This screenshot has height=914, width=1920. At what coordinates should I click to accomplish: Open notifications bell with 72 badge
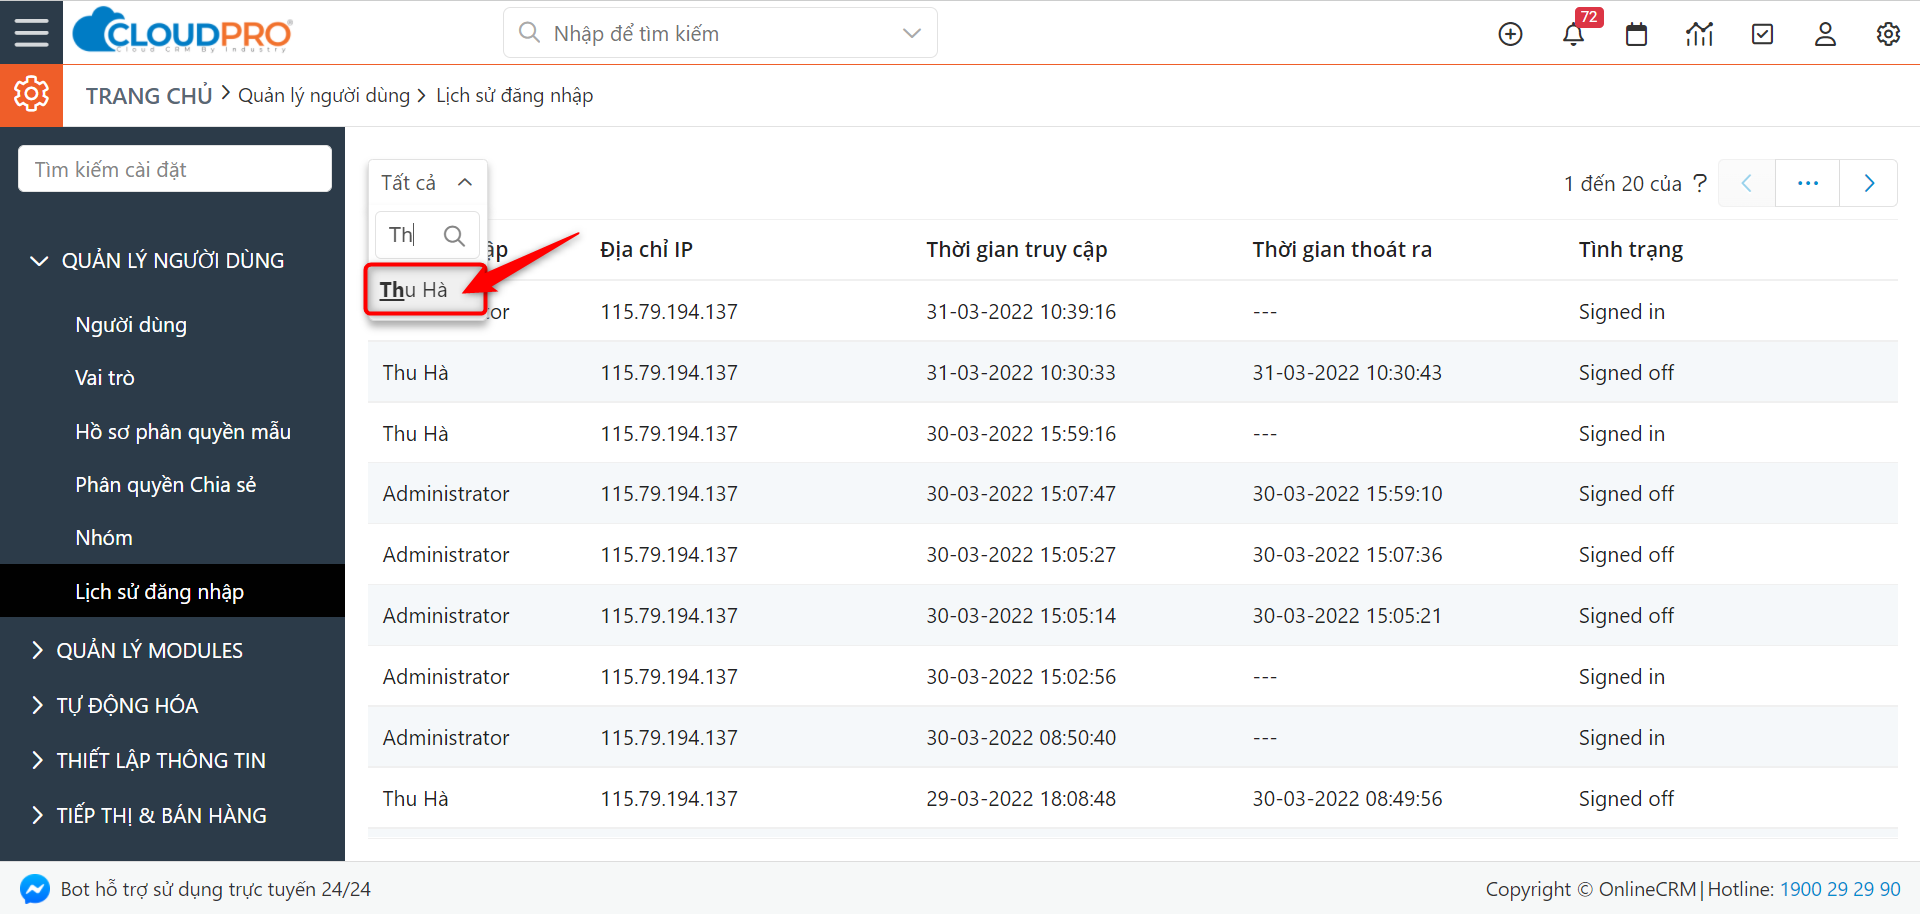(x=1573, y=34)
